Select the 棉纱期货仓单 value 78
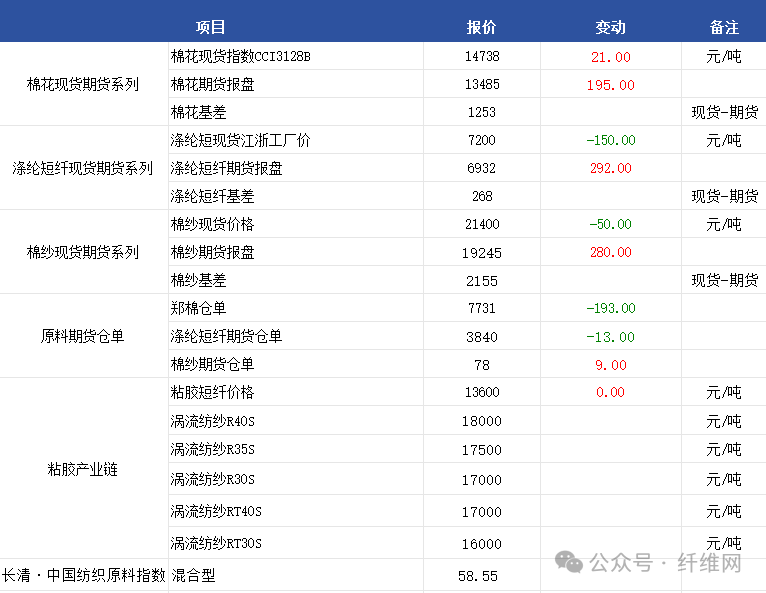Image resolution: width=766 pixels, height=593 pixels. [x=482, y=365]
